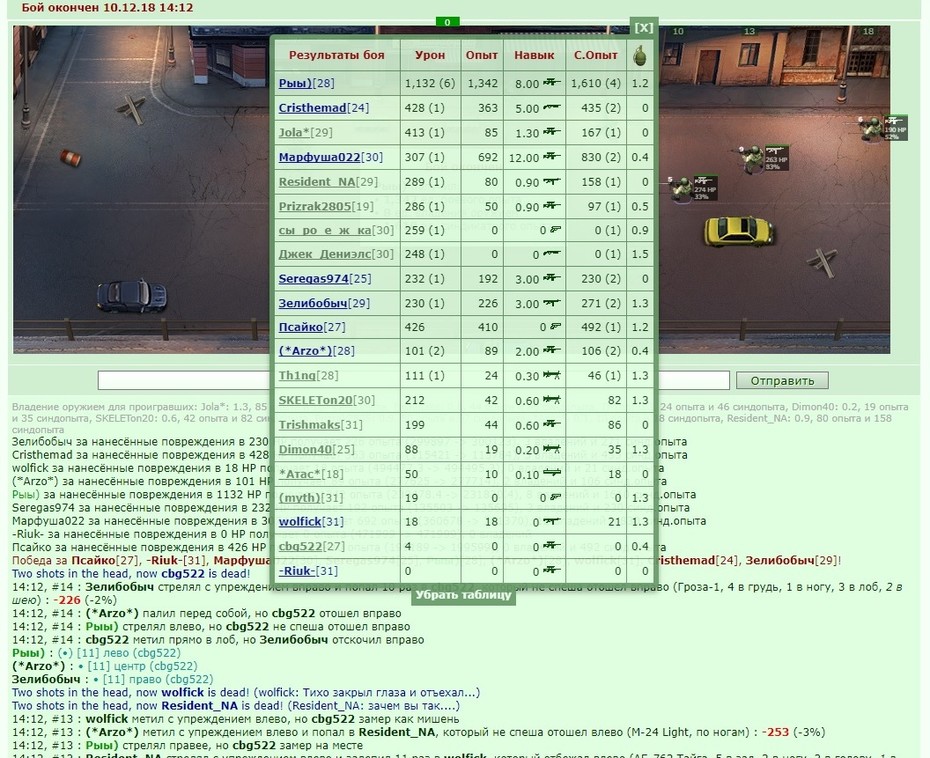Screen dimensions: 930x758
Task: Click the weapon icon in the Th1ng row
Action: [x=552, y=375]
